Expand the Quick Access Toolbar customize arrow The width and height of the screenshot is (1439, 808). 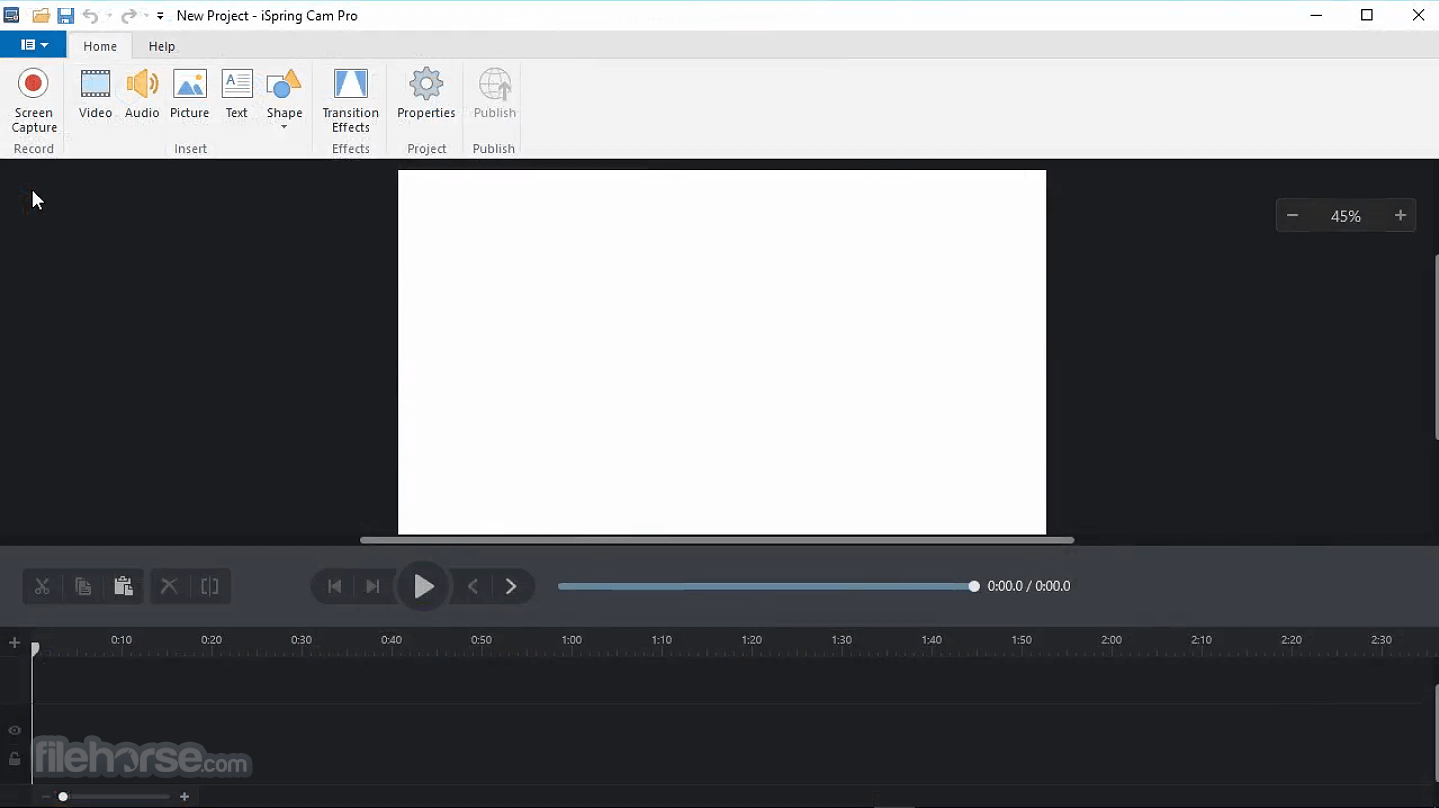click(x=160, y=16)
